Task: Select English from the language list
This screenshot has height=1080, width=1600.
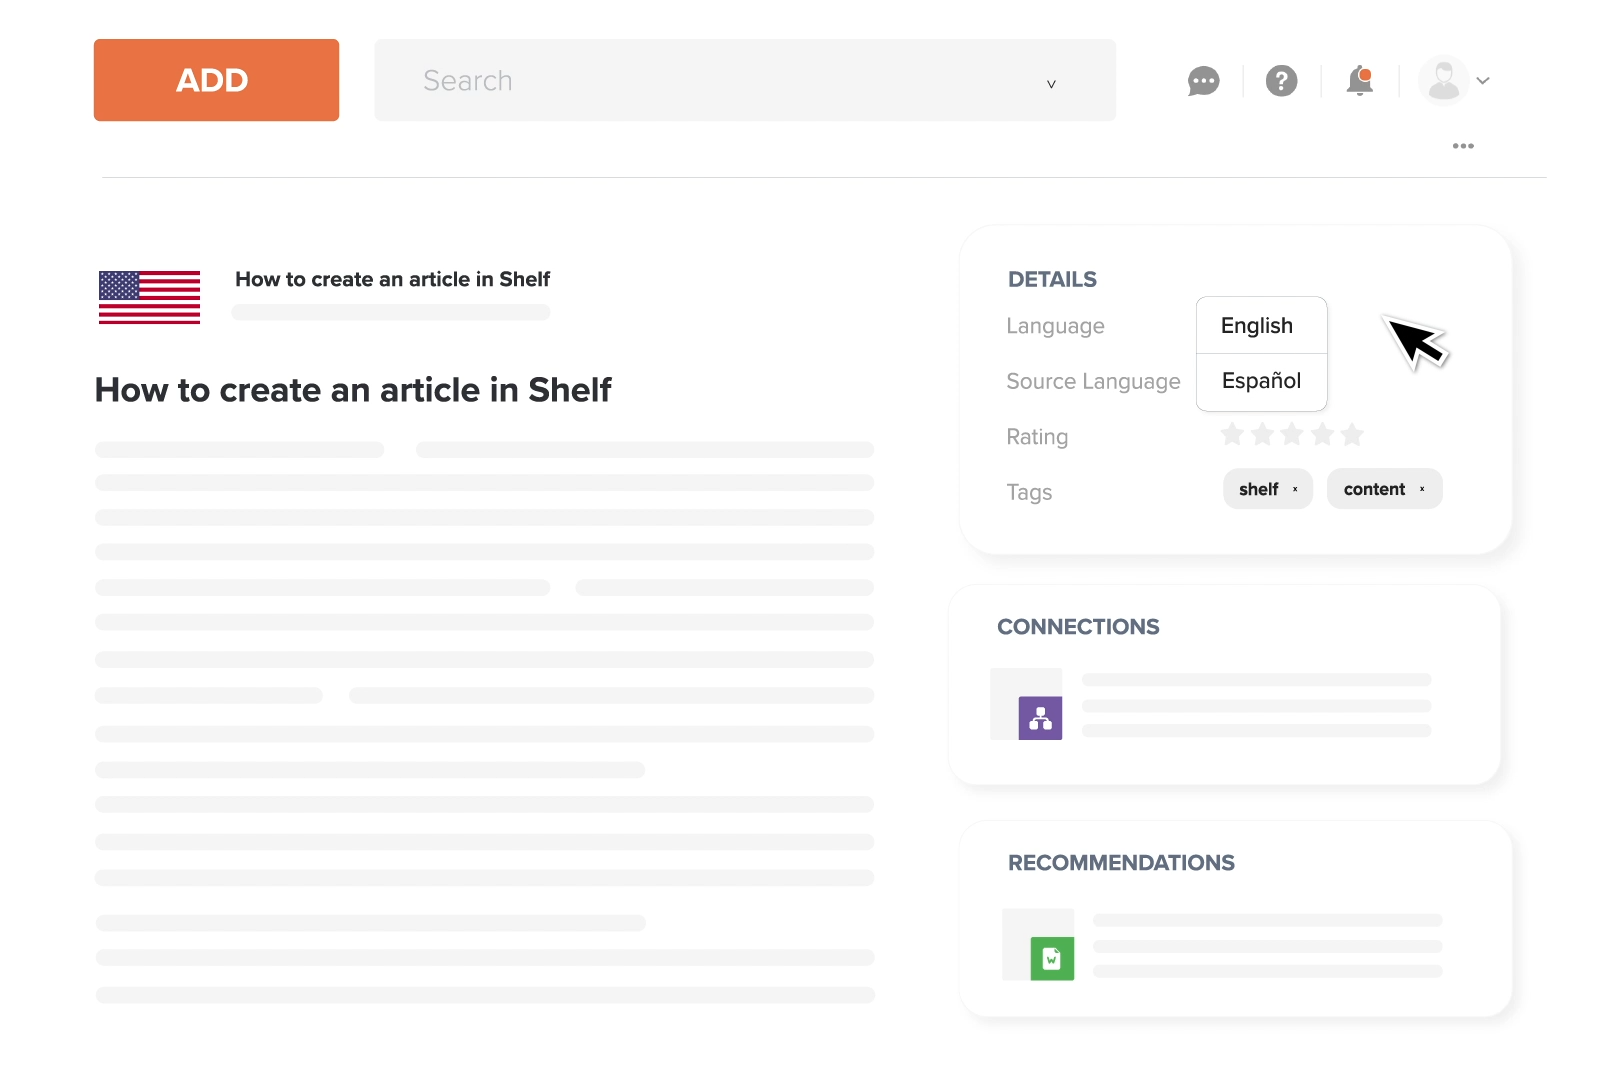Action: point(1257,326)
